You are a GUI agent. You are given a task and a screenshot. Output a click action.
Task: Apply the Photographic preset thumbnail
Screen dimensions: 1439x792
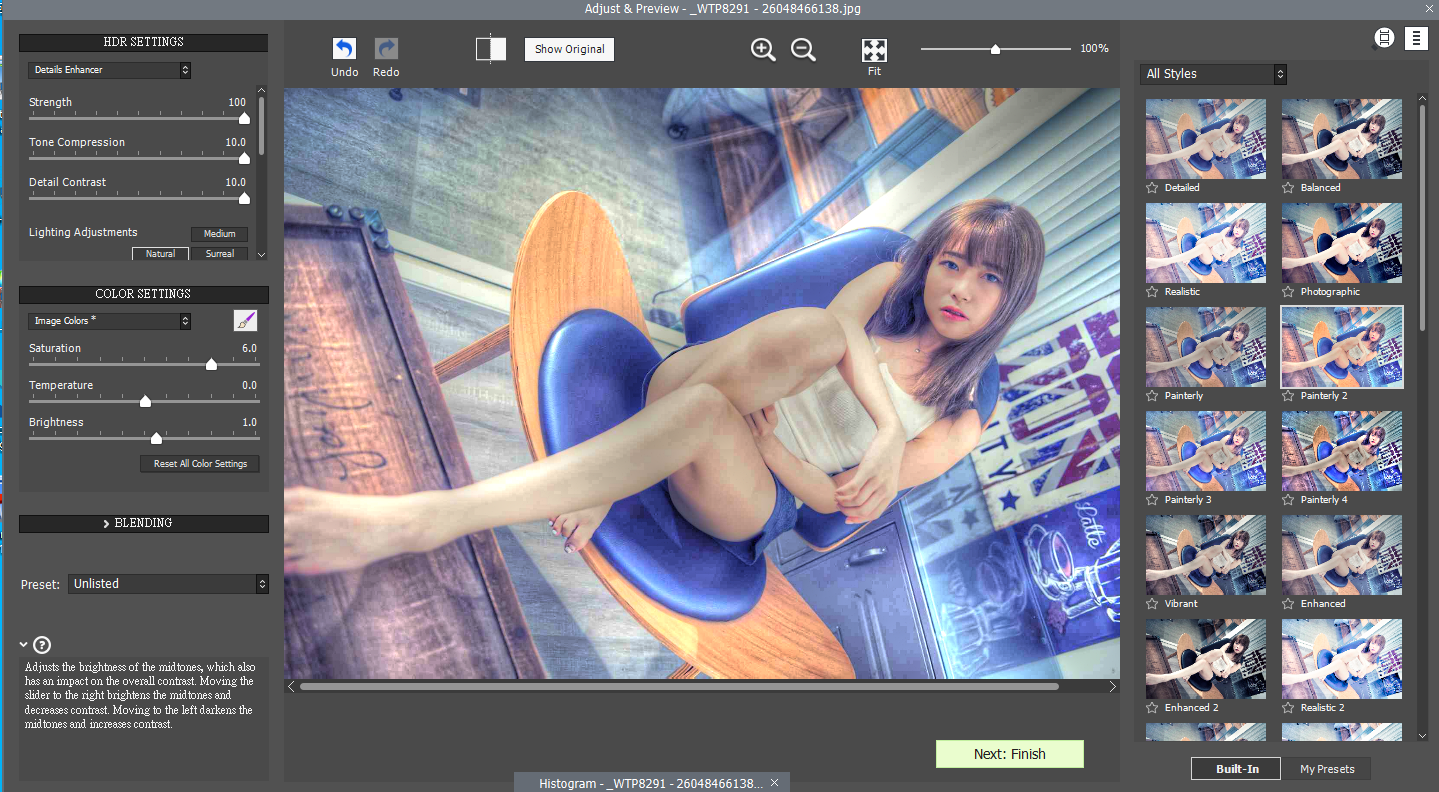point(1342,243)
